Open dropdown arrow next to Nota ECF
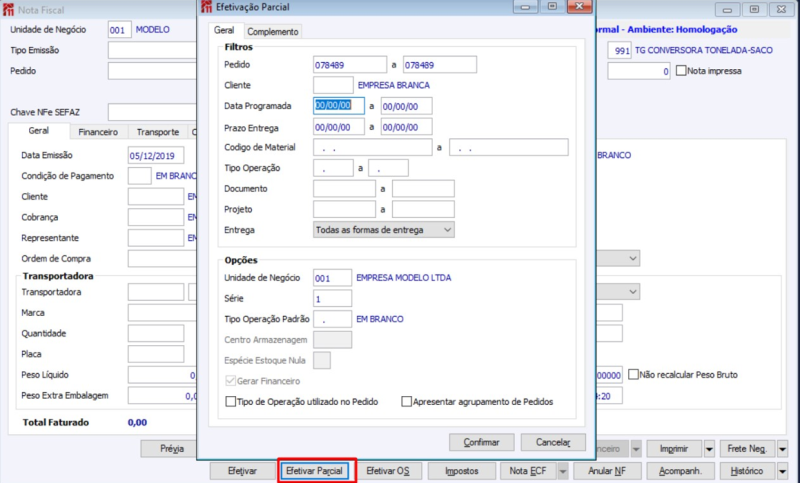Screen dimensions: 800x483 563,471
